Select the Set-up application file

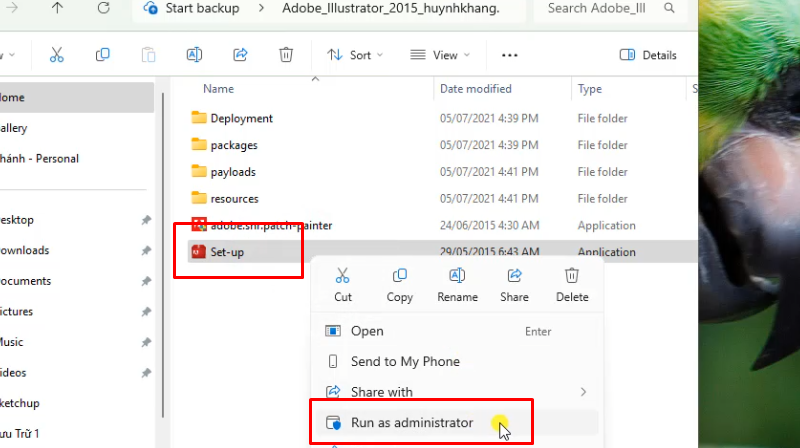227,252
